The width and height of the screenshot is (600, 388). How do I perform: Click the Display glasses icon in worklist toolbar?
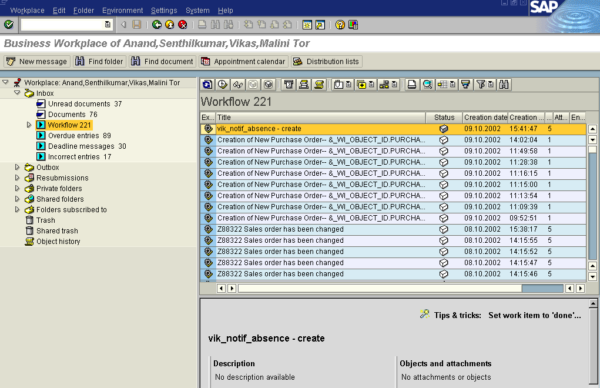point(238,85)
